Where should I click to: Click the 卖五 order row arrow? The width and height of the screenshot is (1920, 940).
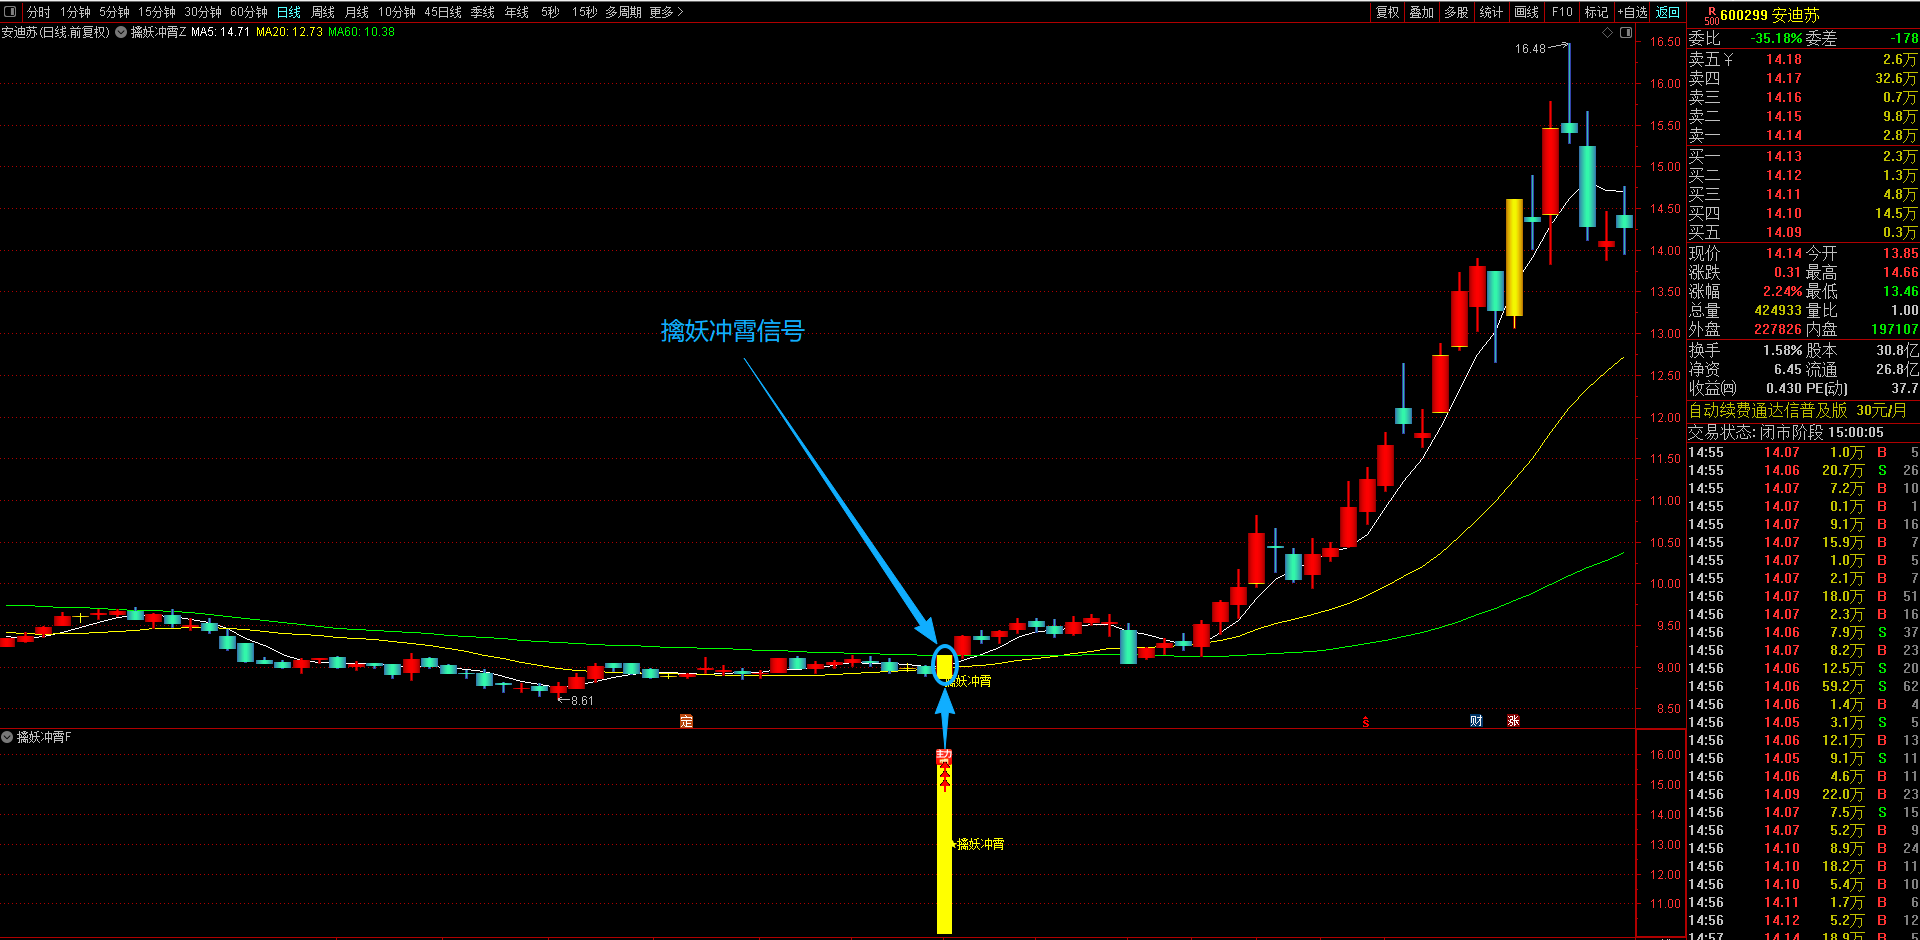tap(1729, 60)
